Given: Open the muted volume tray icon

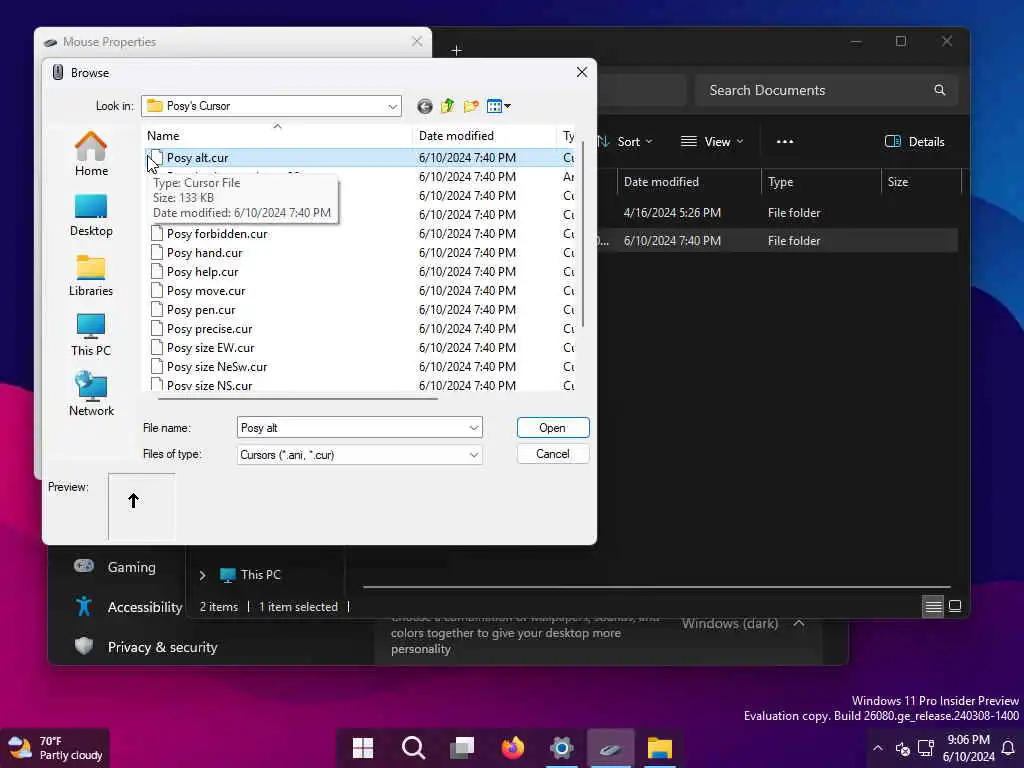Looking at the screenshot, I should [903, 748].
